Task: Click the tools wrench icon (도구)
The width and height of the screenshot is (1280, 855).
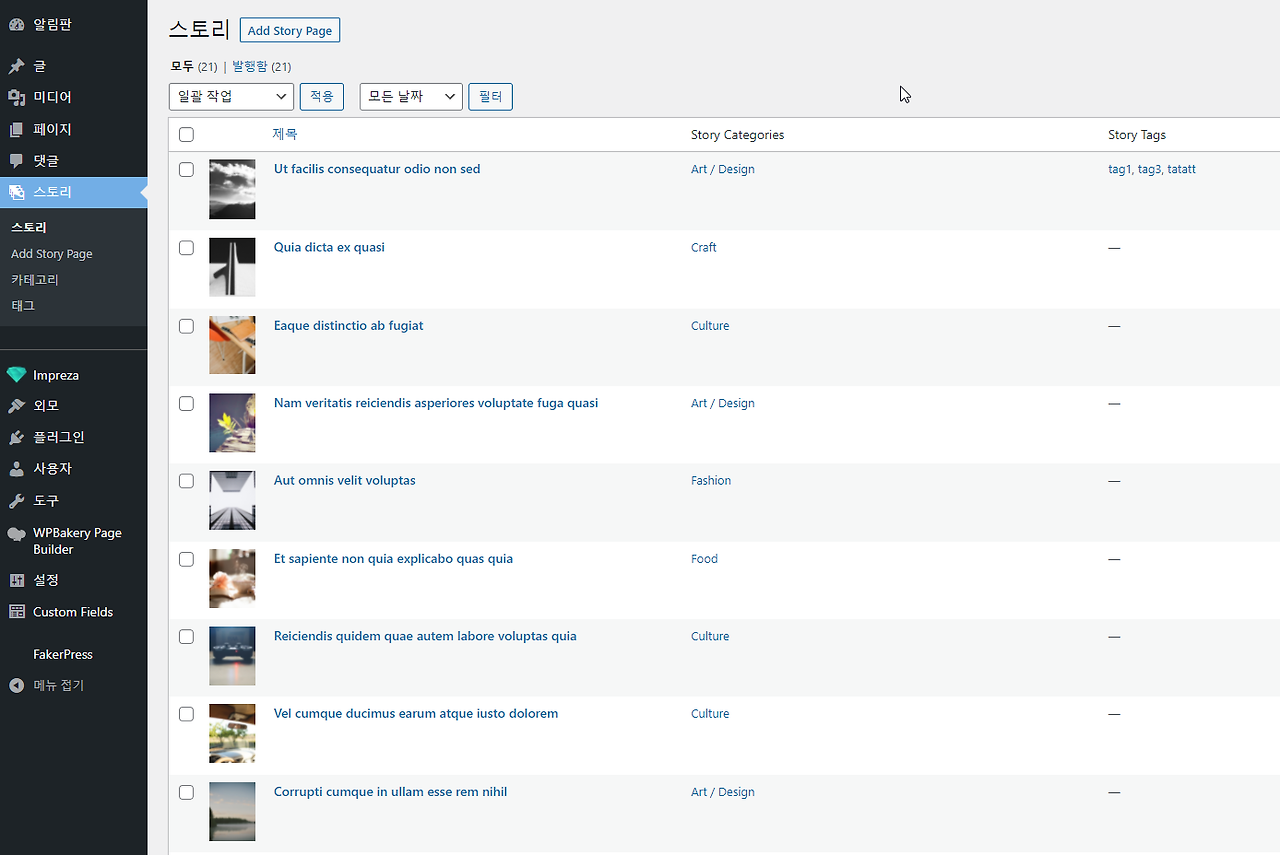Action: (16, 500)
